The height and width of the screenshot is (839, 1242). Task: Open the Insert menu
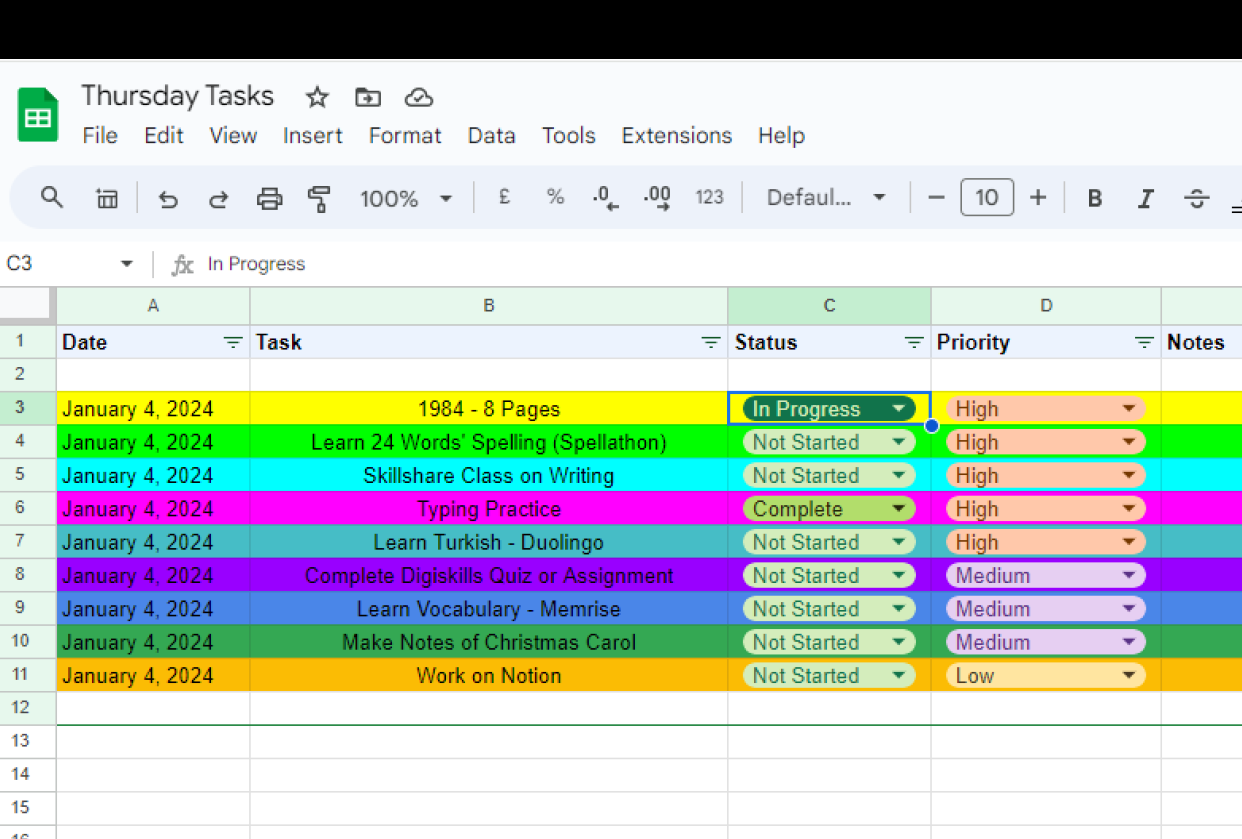pos(313,135)
